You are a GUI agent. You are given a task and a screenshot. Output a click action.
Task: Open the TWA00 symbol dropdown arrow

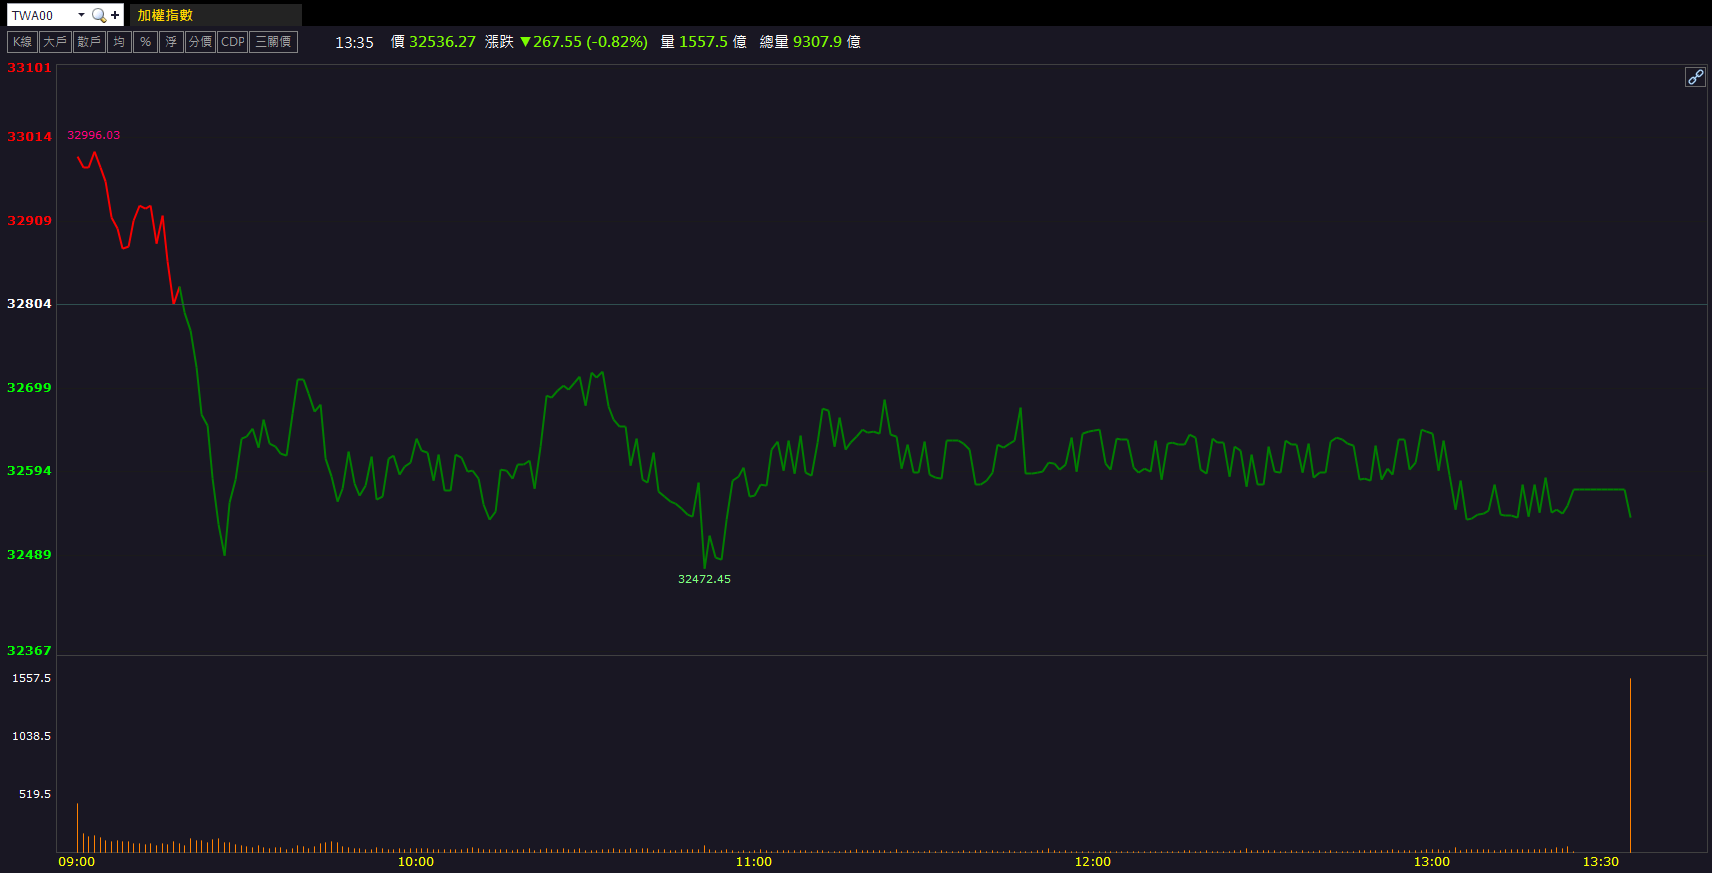tap(81, 15)
